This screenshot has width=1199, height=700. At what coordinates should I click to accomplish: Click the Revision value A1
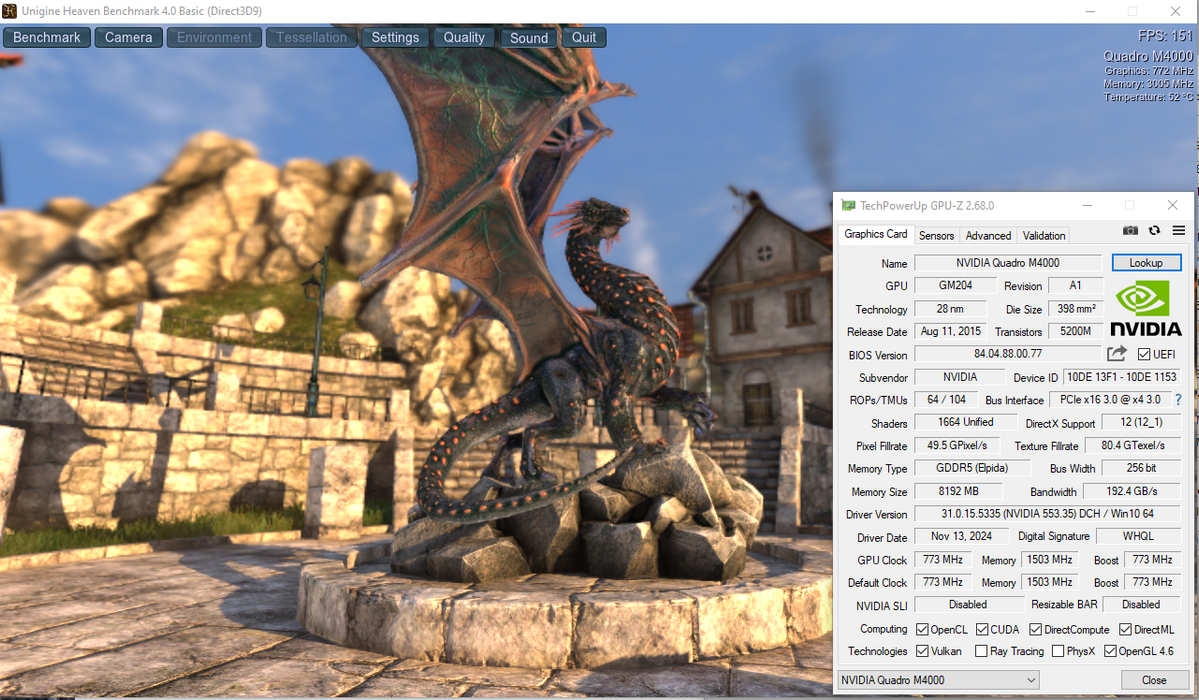tap(1075, 285)
